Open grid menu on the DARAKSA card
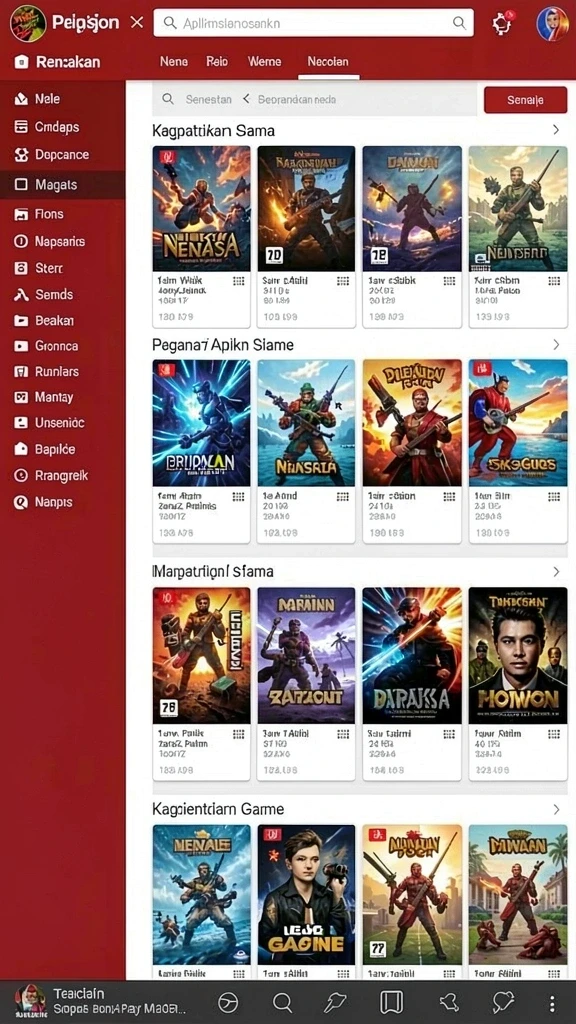 tap(449, 735)
